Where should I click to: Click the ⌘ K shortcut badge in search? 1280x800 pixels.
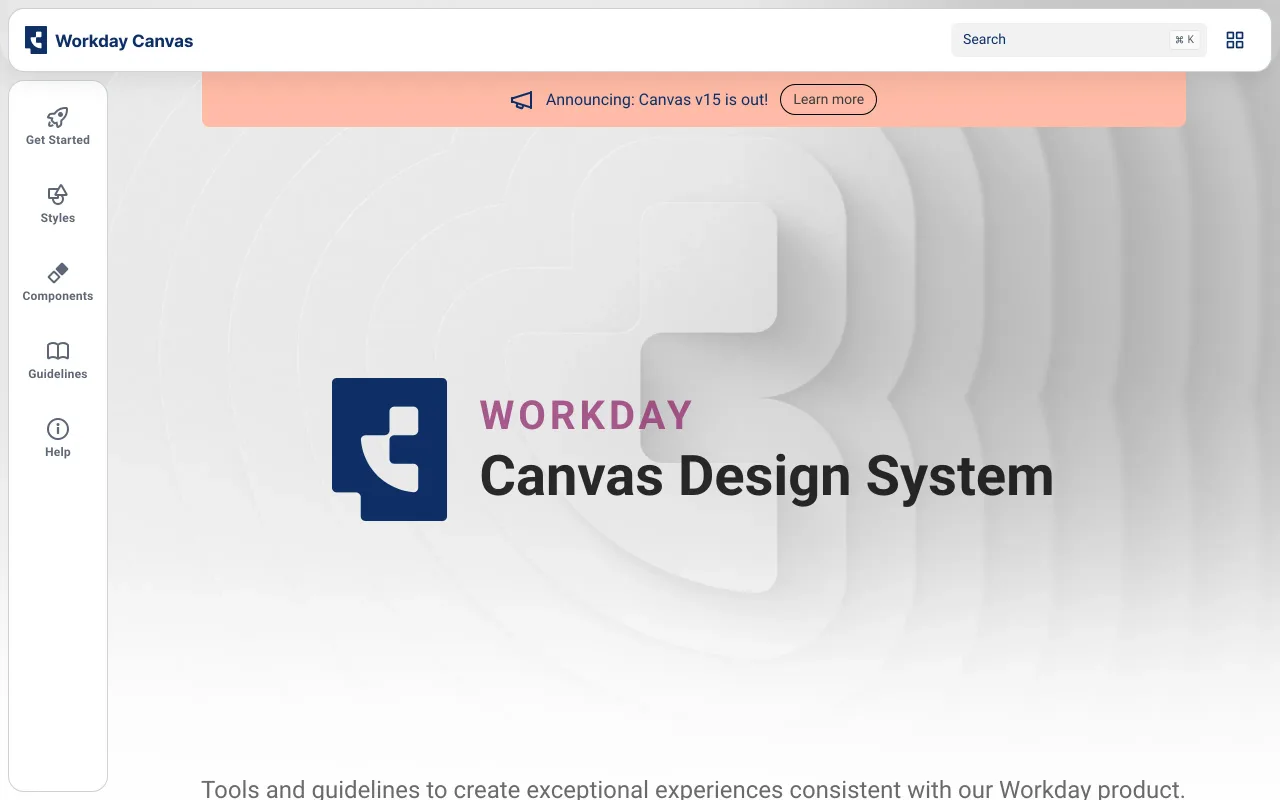point(1184,40)
